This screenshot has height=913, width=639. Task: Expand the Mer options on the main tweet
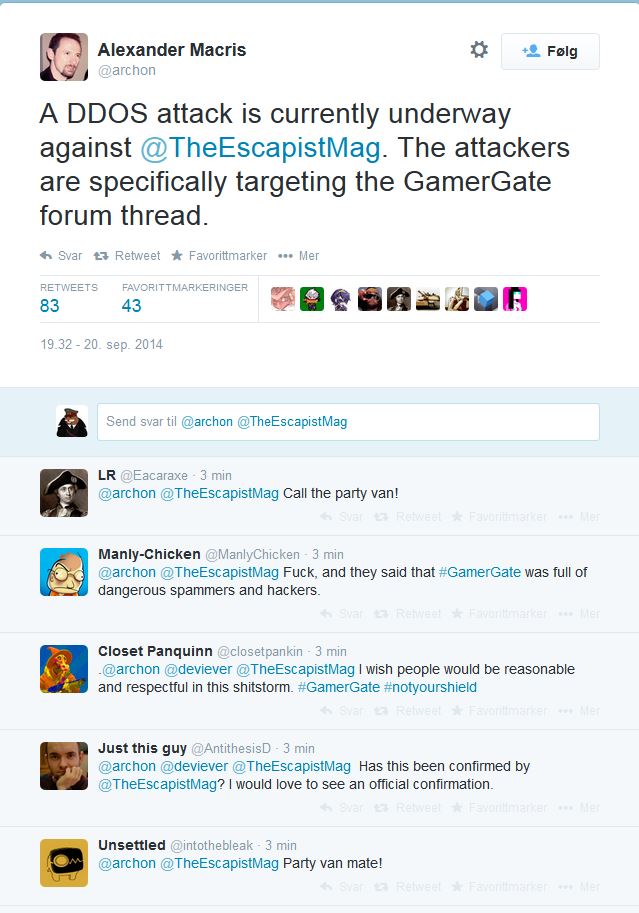coord(298,256)
